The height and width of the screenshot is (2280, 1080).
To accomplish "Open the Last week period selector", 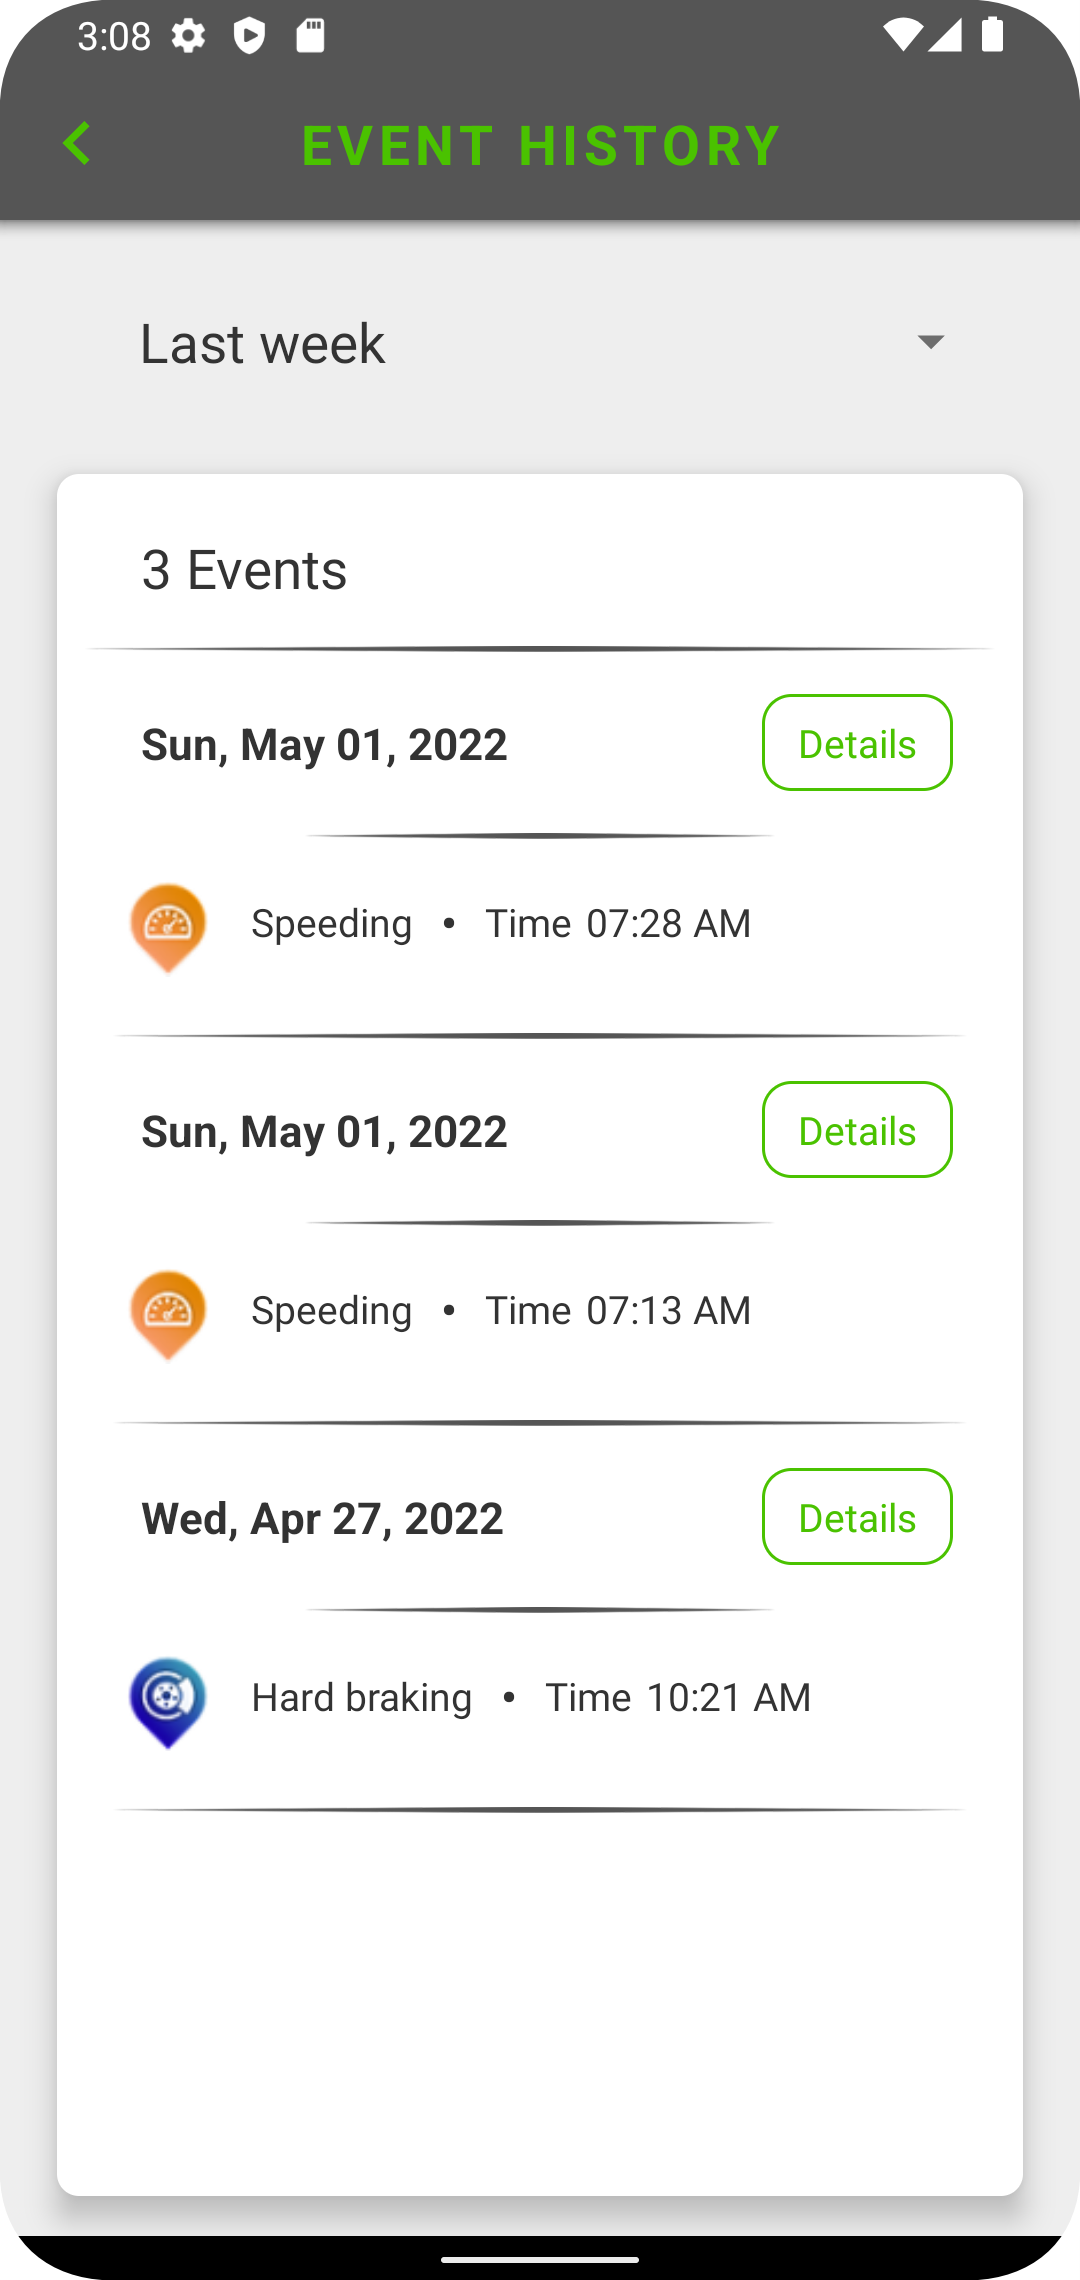I will 540,343.
